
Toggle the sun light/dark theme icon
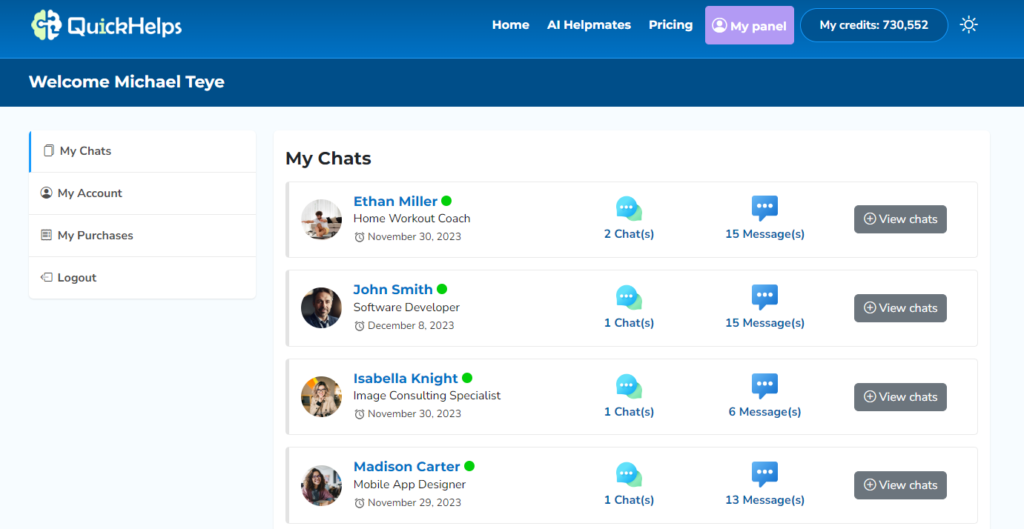968,25
